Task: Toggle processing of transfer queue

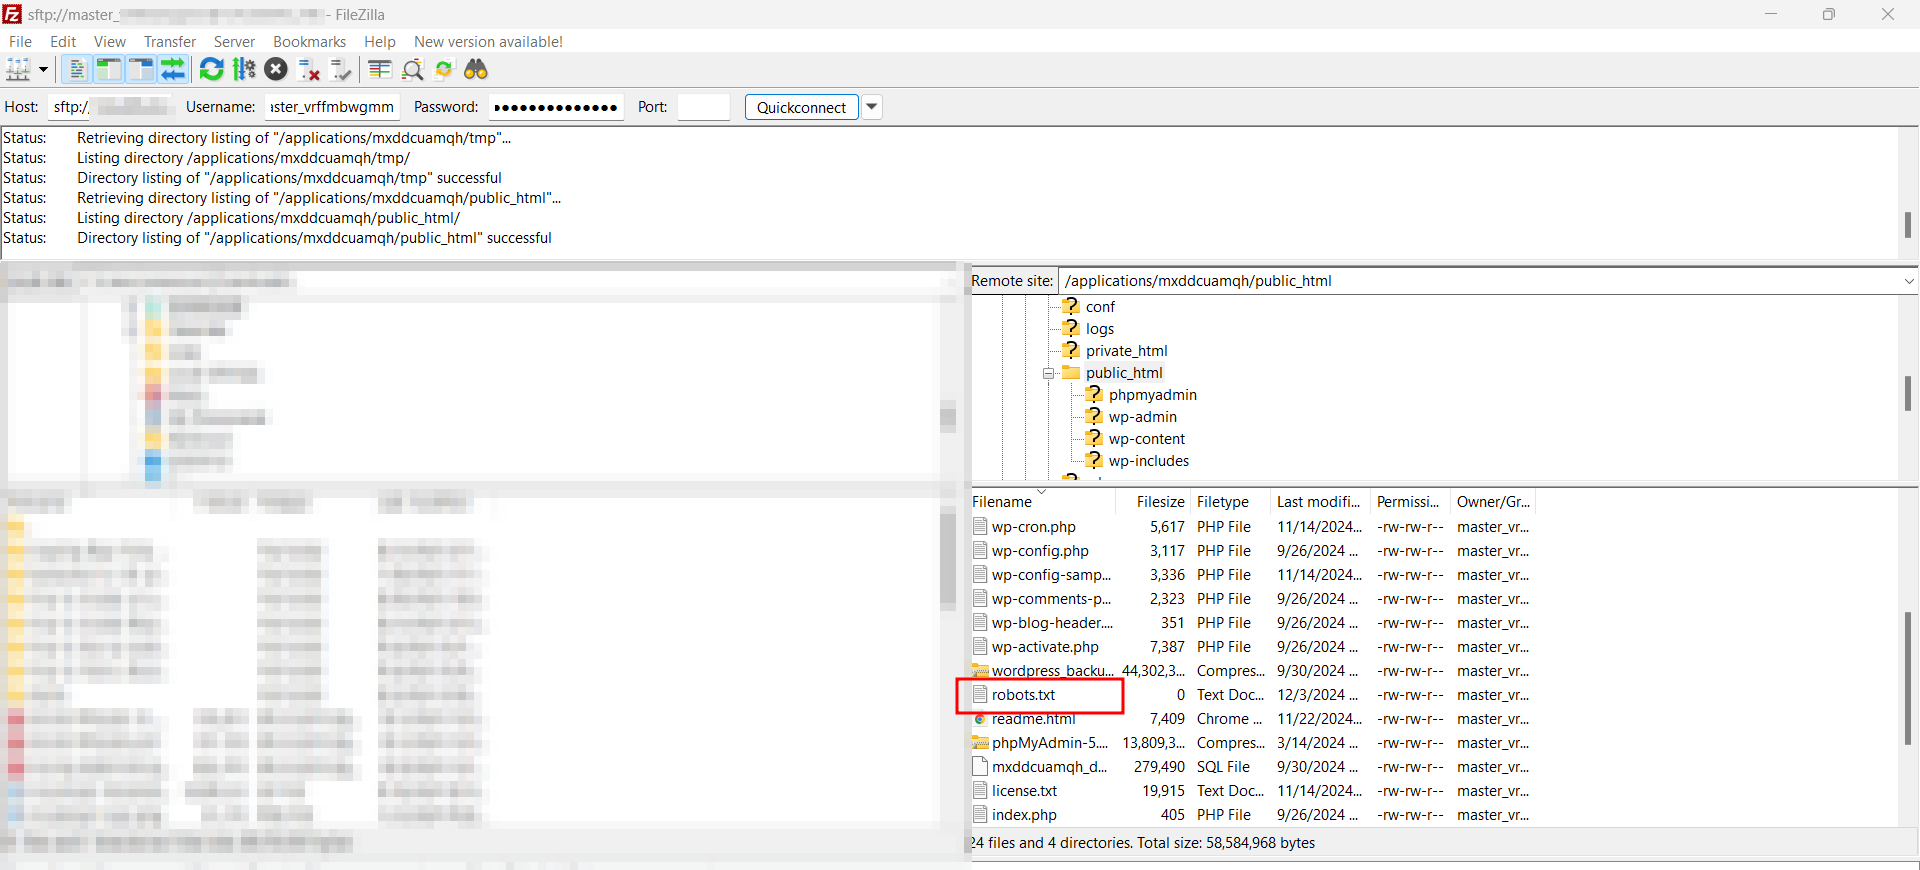Action: [244, 69]
